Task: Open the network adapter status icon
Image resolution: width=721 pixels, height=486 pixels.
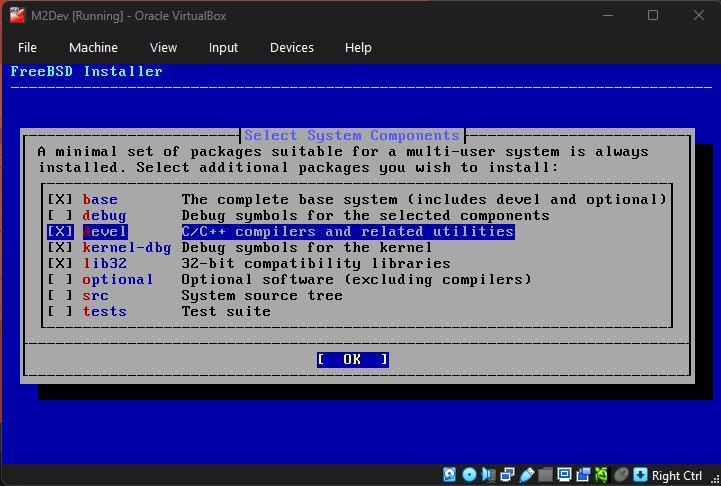Action: coord(507,475)
